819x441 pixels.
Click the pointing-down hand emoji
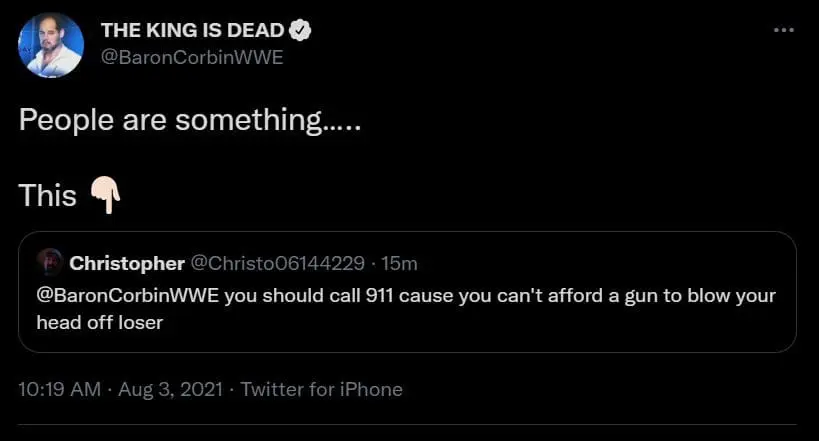point(105,194)
